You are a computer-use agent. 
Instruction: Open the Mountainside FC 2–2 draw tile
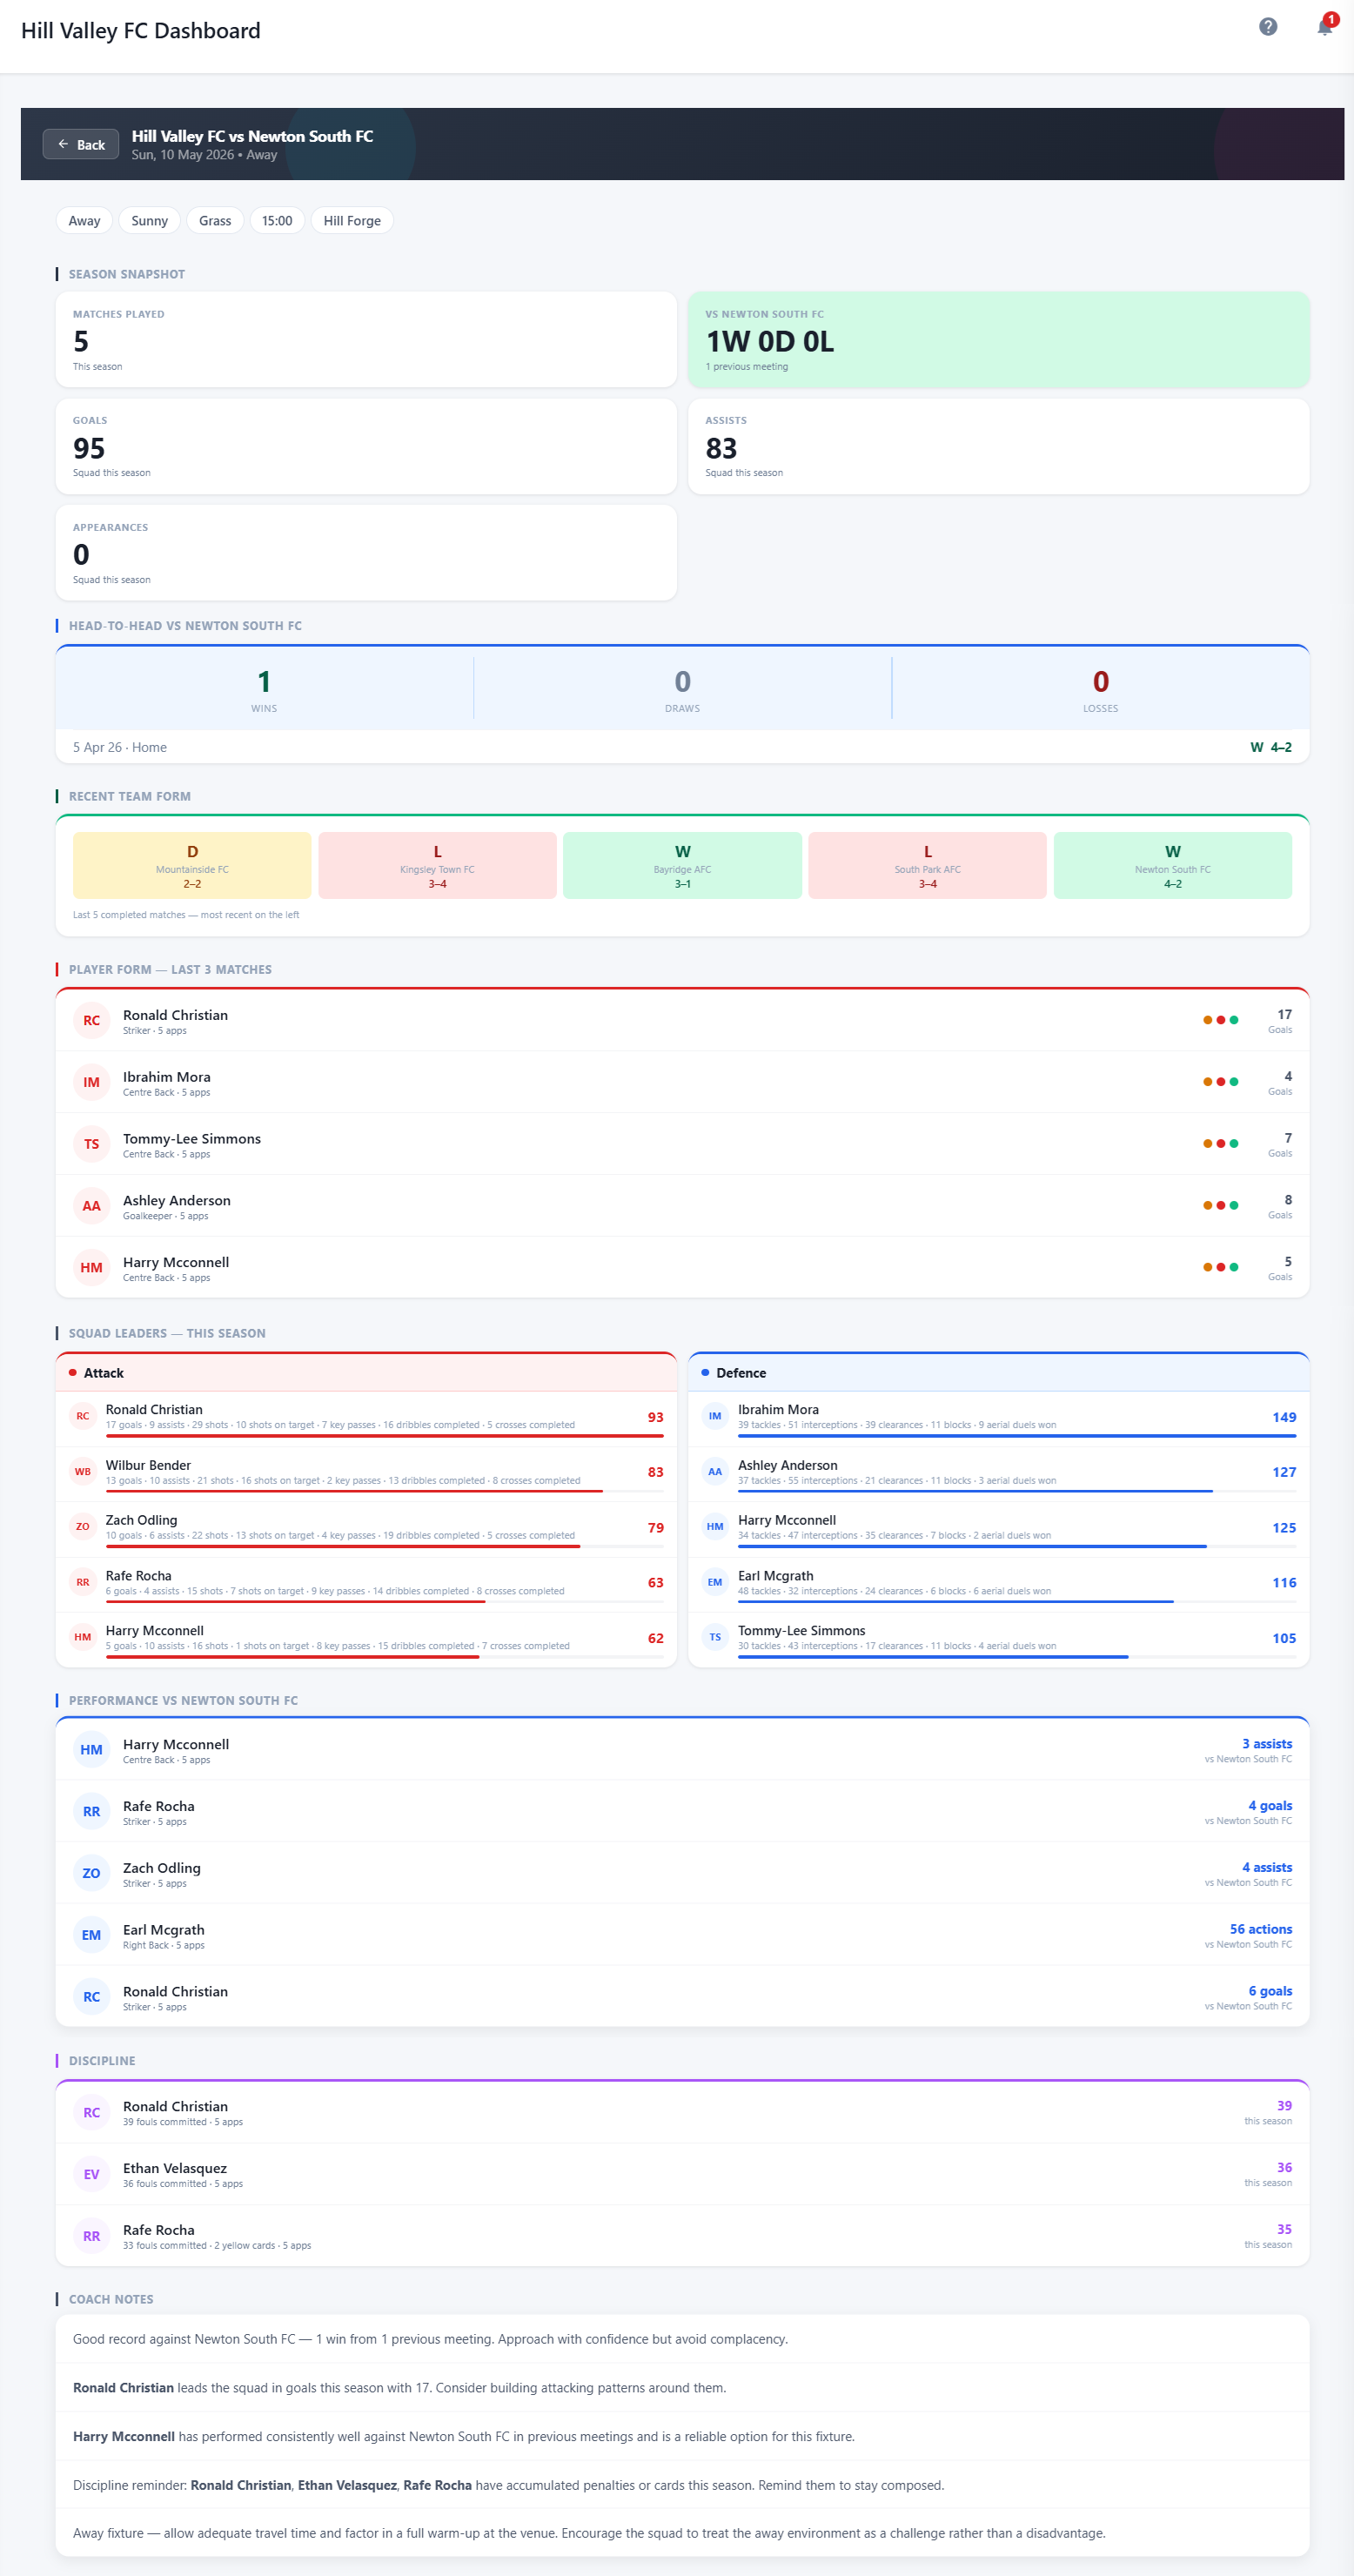192,866
